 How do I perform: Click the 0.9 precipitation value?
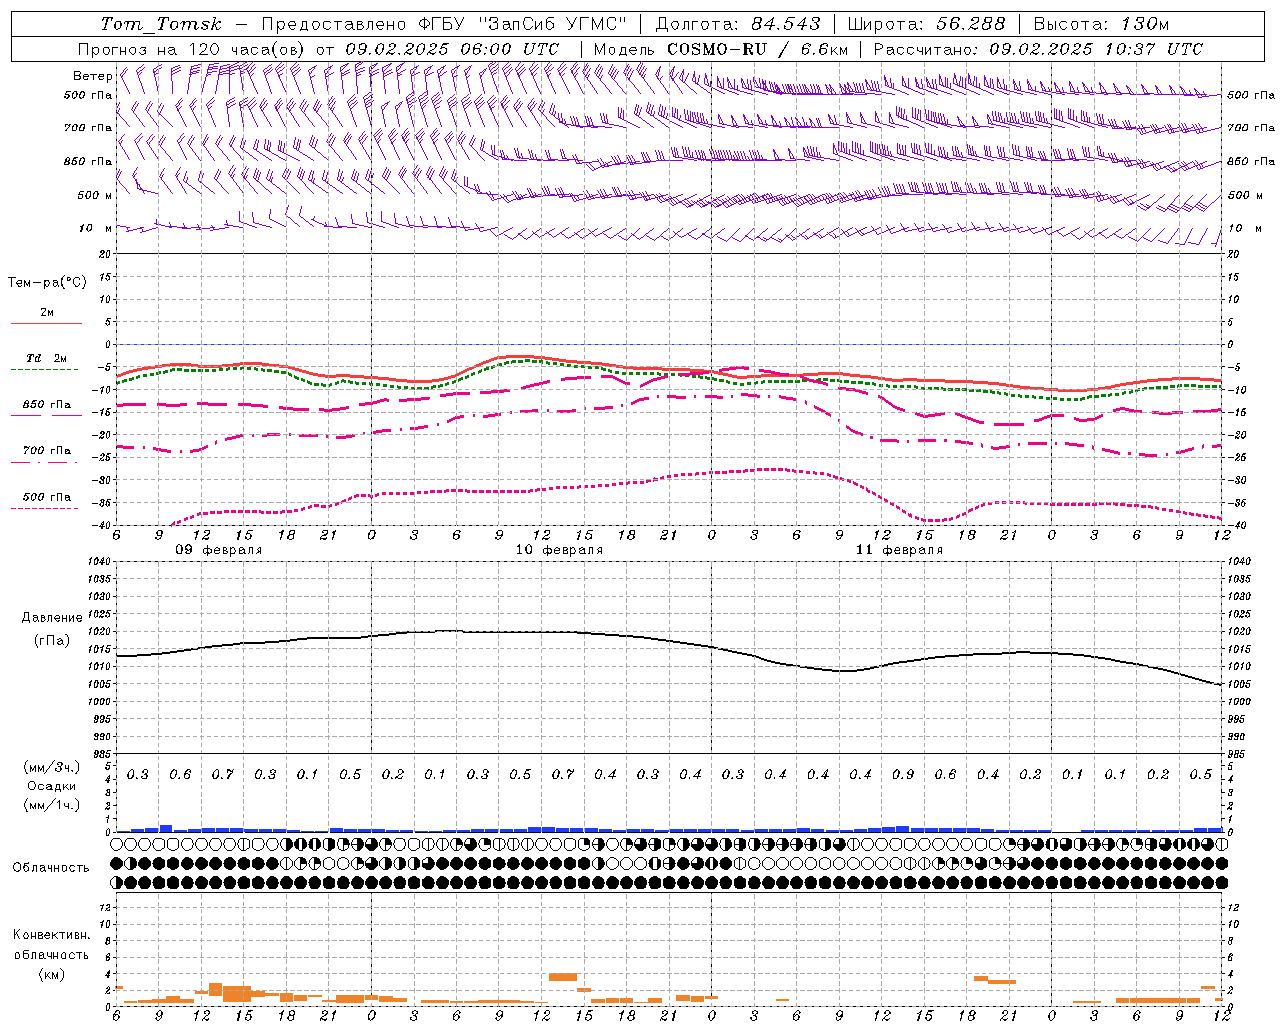[x=903, y=775]
